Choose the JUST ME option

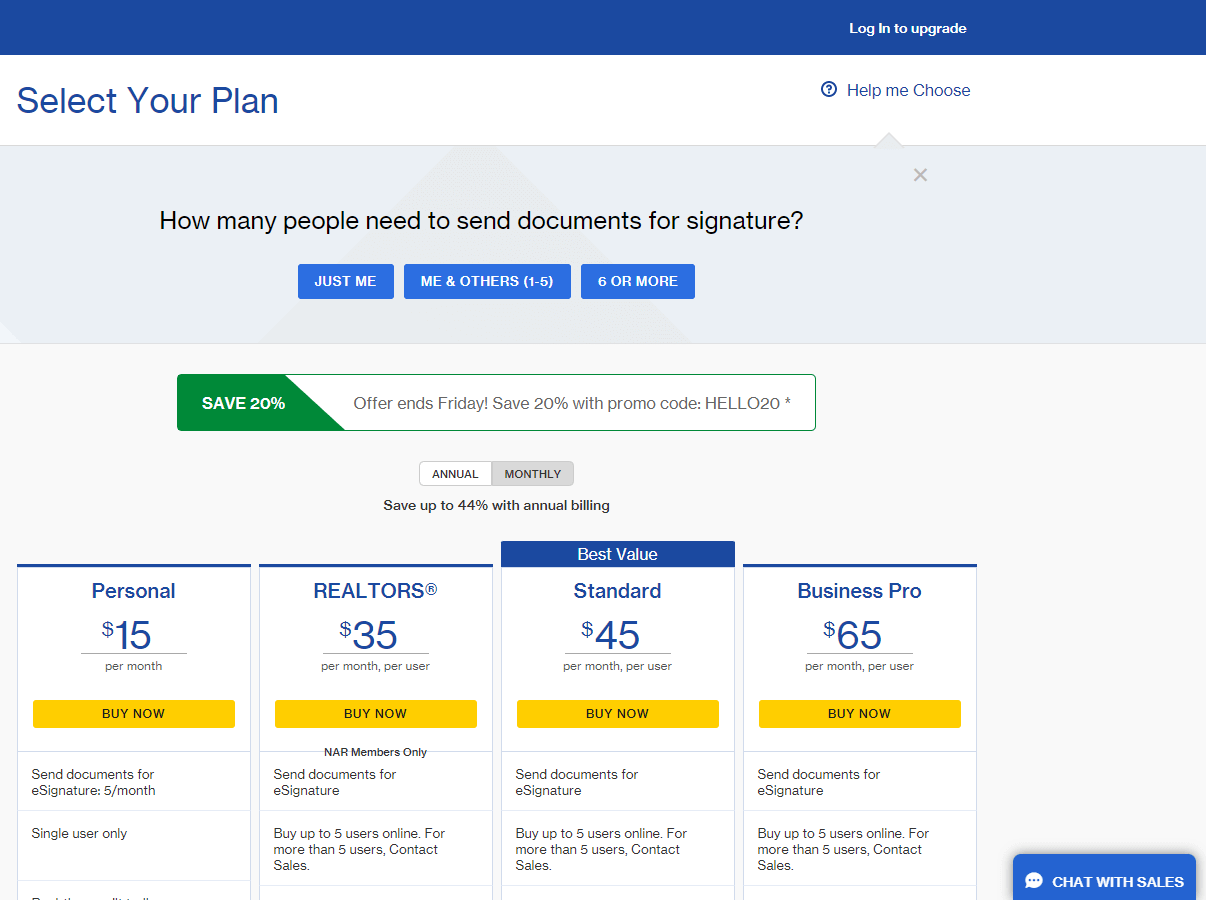[x=346, y=281]
